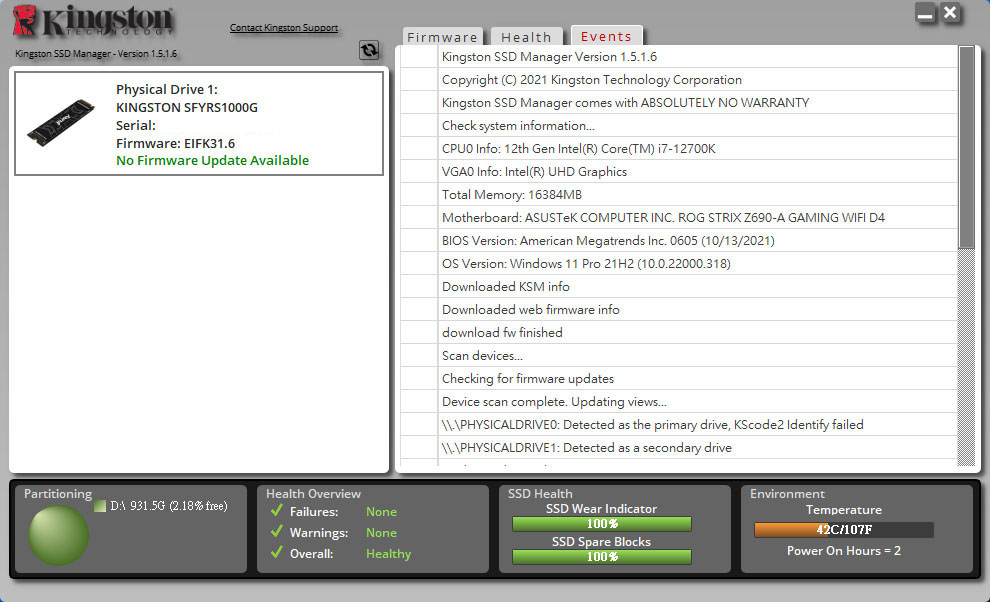Select the PHYSICALDRIVE1 secondary drive row

pyautogui.click(x=679, y=447)
